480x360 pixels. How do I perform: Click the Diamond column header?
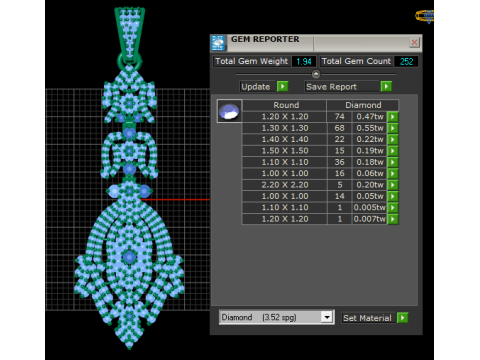pyautogui.click(x=363, y=105)
